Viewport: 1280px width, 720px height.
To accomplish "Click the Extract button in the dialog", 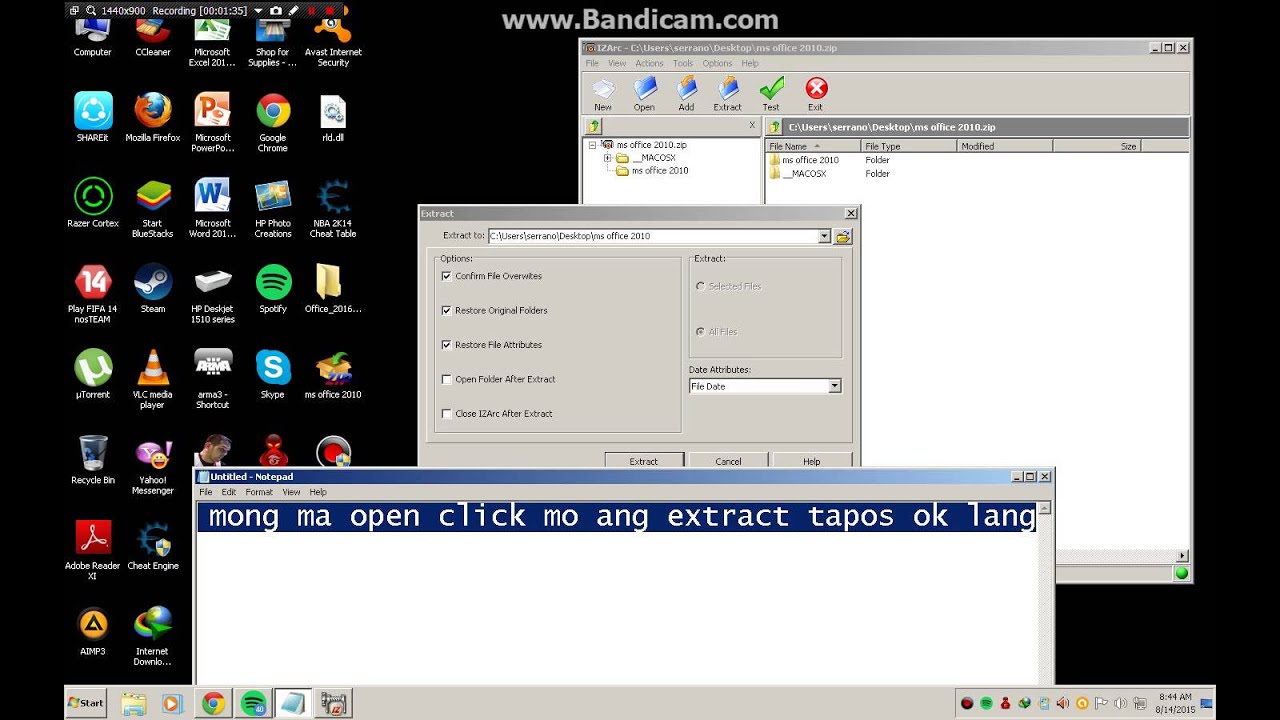I will pos(644,461).
